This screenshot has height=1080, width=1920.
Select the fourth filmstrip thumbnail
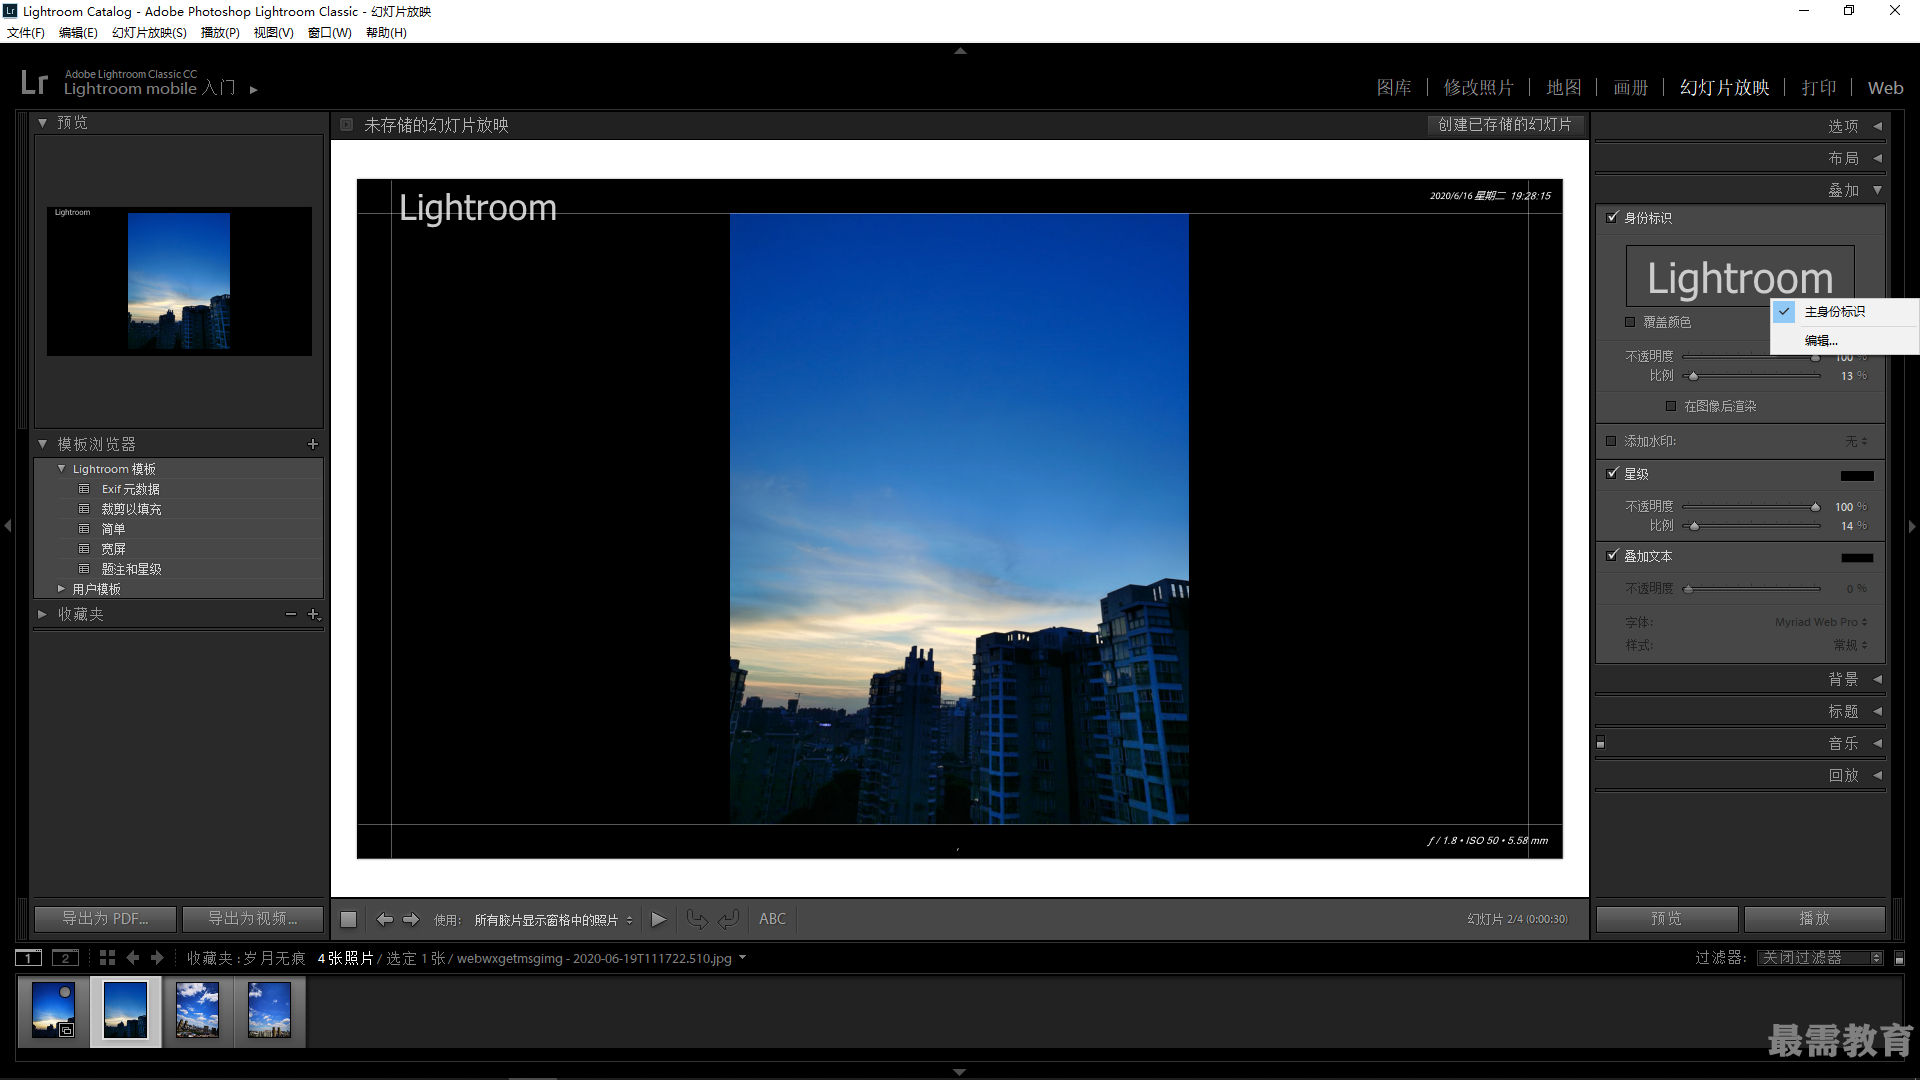269,1010
